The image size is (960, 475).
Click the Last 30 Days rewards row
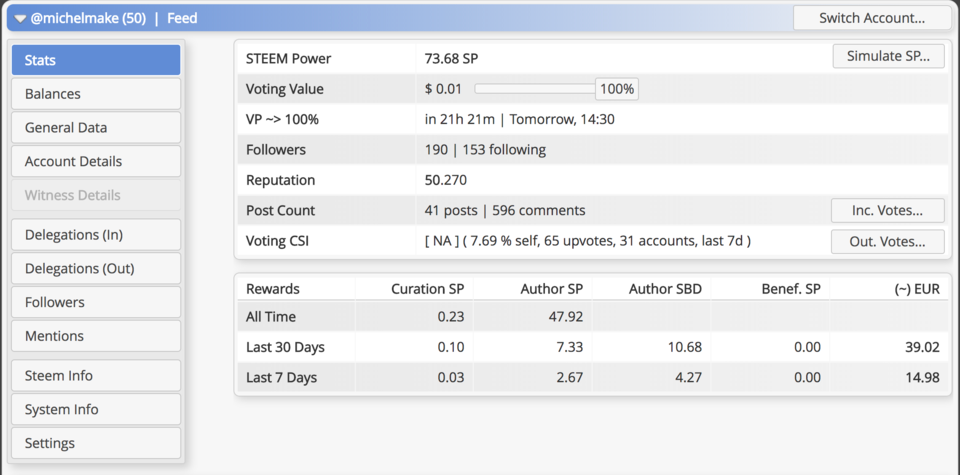tap(593, 347)
